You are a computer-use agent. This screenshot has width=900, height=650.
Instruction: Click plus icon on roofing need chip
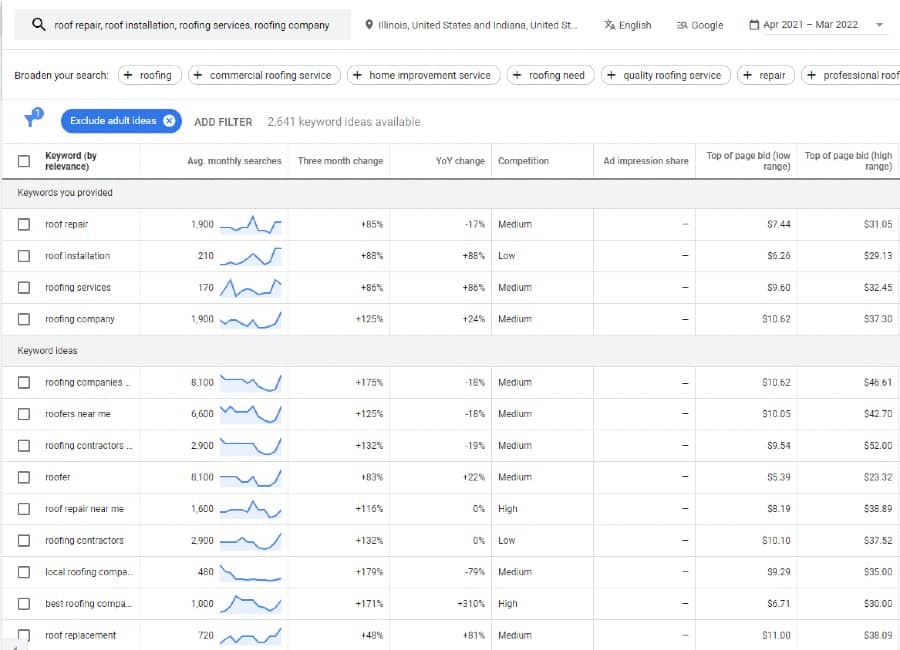(x=517, y=75)
